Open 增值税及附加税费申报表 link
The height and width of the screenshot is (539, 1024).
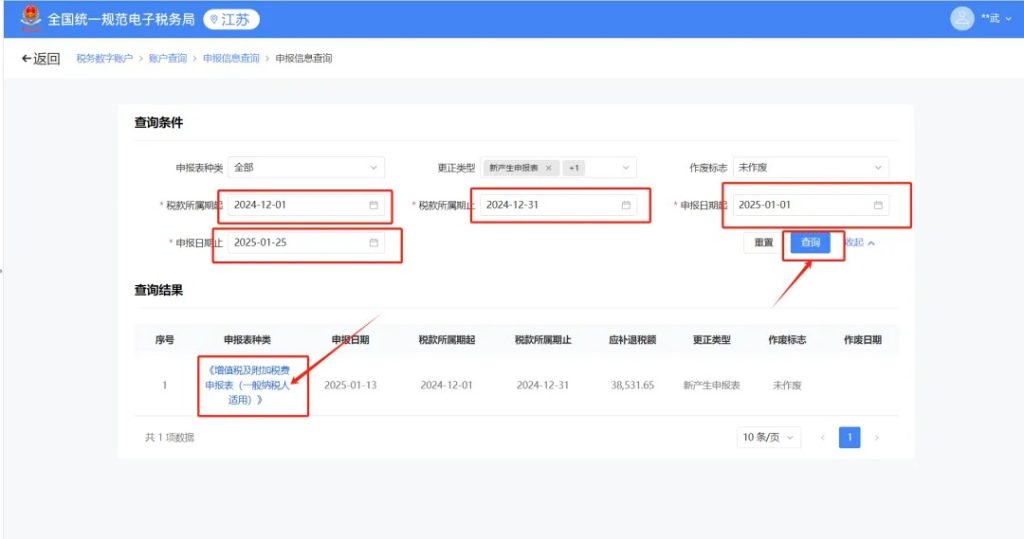tap(251, 385)
